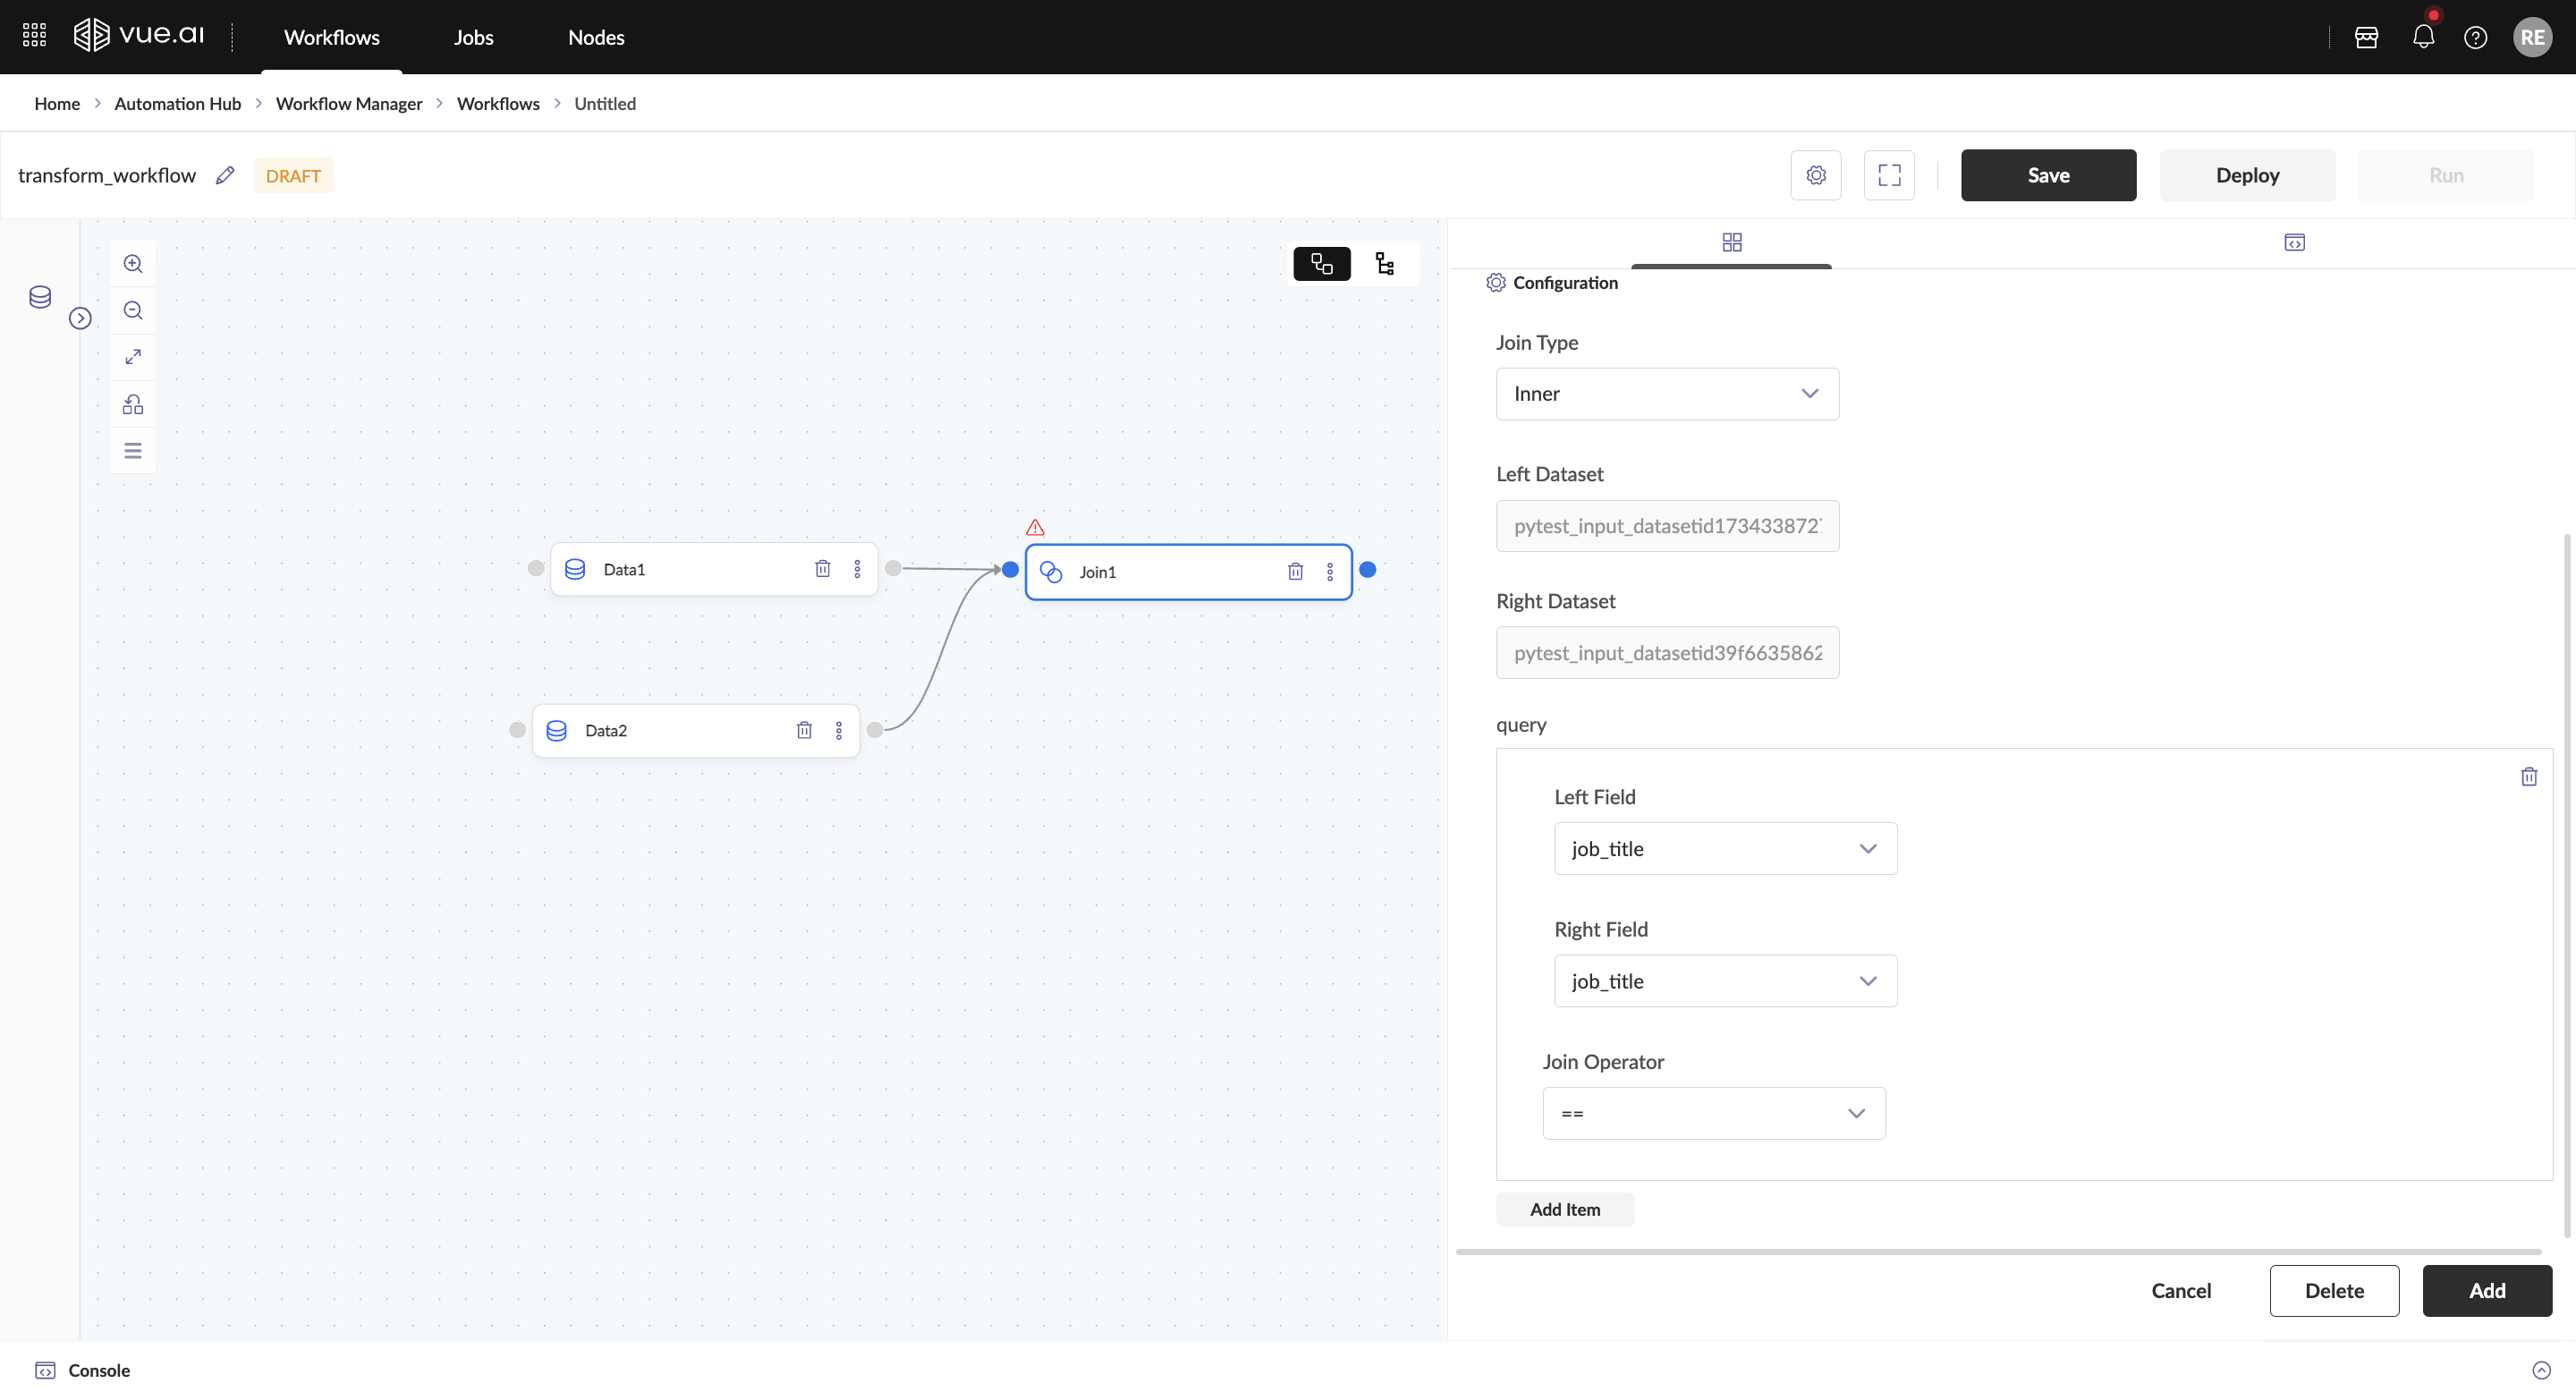Click the pencil to rename transform_workflow

coord(225,175)
